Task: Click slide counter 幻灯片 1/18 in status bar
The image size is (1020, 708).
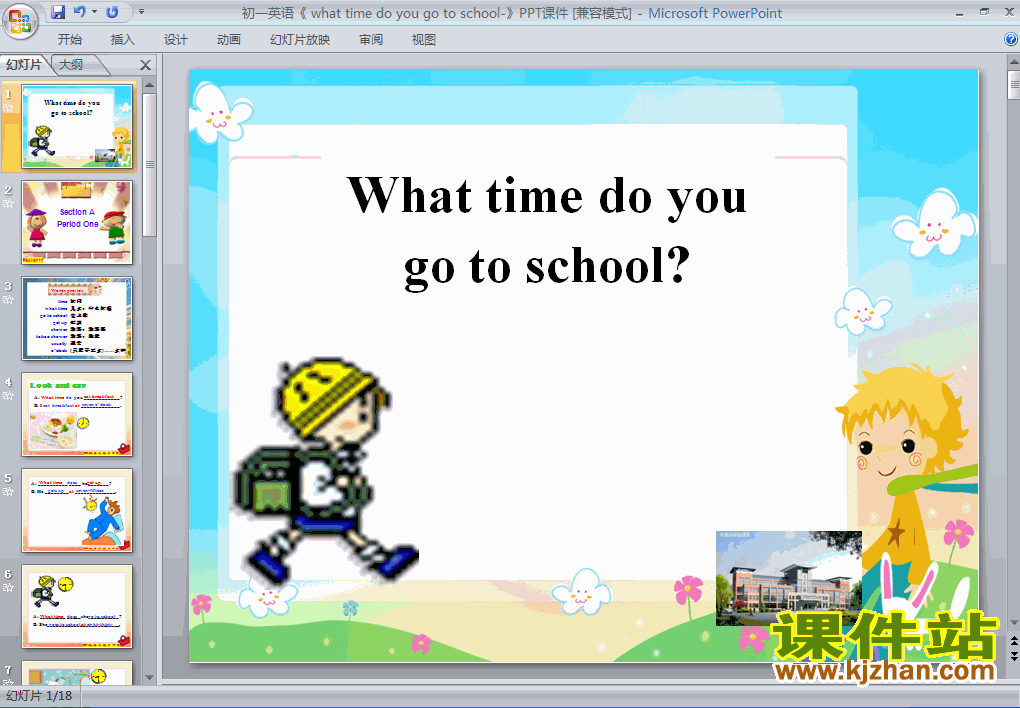Action: coord(39,696)
